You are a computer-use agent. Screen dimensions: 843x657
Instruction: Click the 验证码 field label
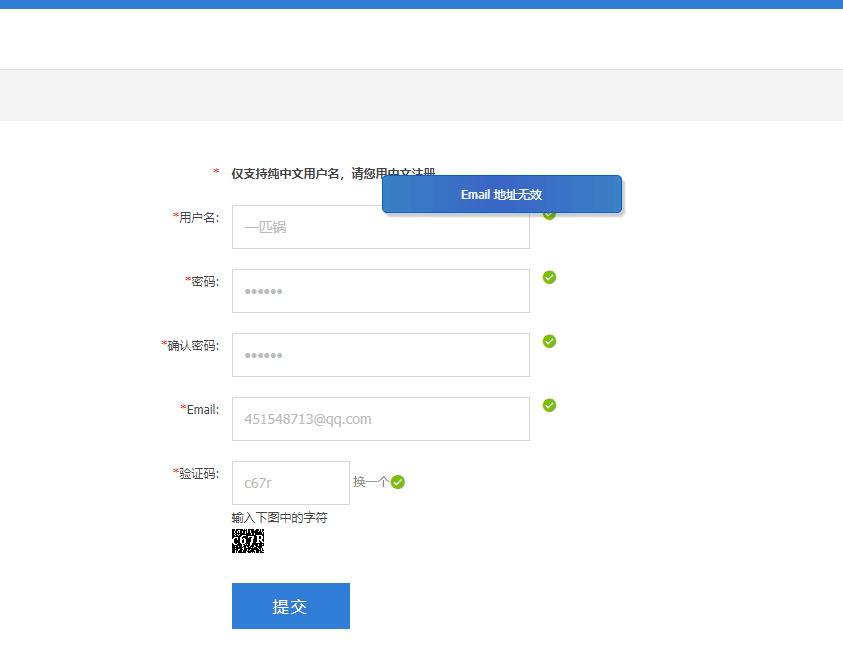coord(198,473)
